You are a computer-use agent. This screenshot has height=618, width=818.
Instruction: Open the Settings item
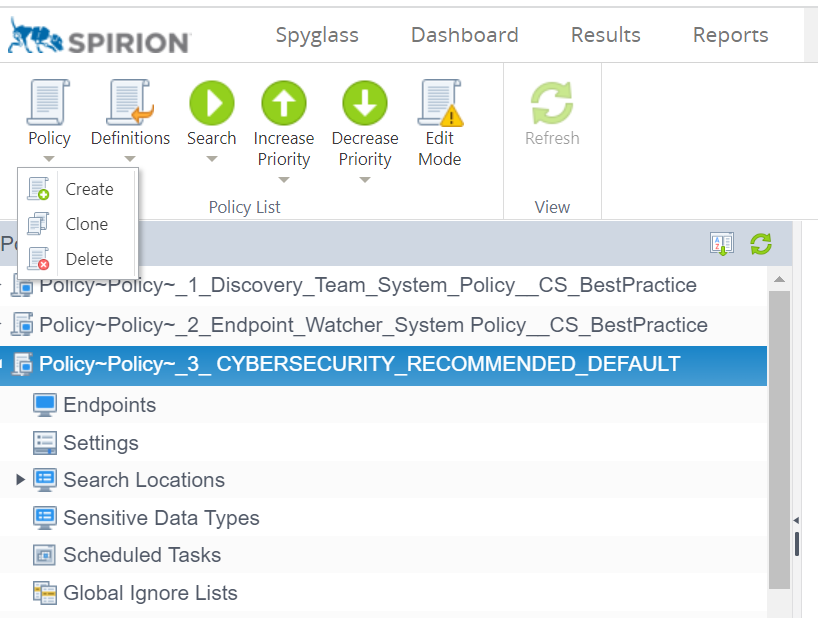(101, 443)
